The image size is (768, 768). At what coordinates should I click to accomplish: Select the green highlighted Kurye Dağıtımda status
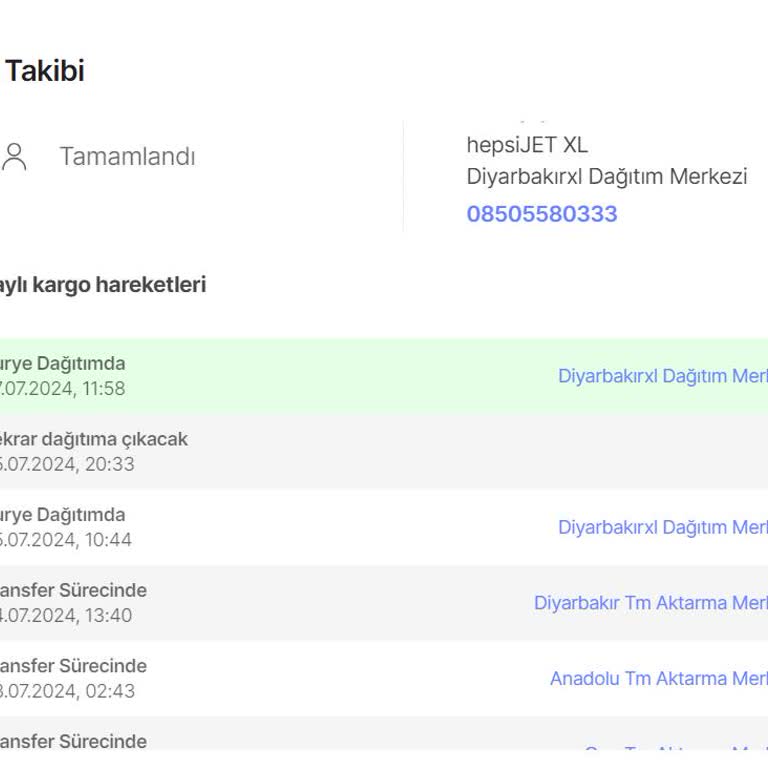coord(62,364)
